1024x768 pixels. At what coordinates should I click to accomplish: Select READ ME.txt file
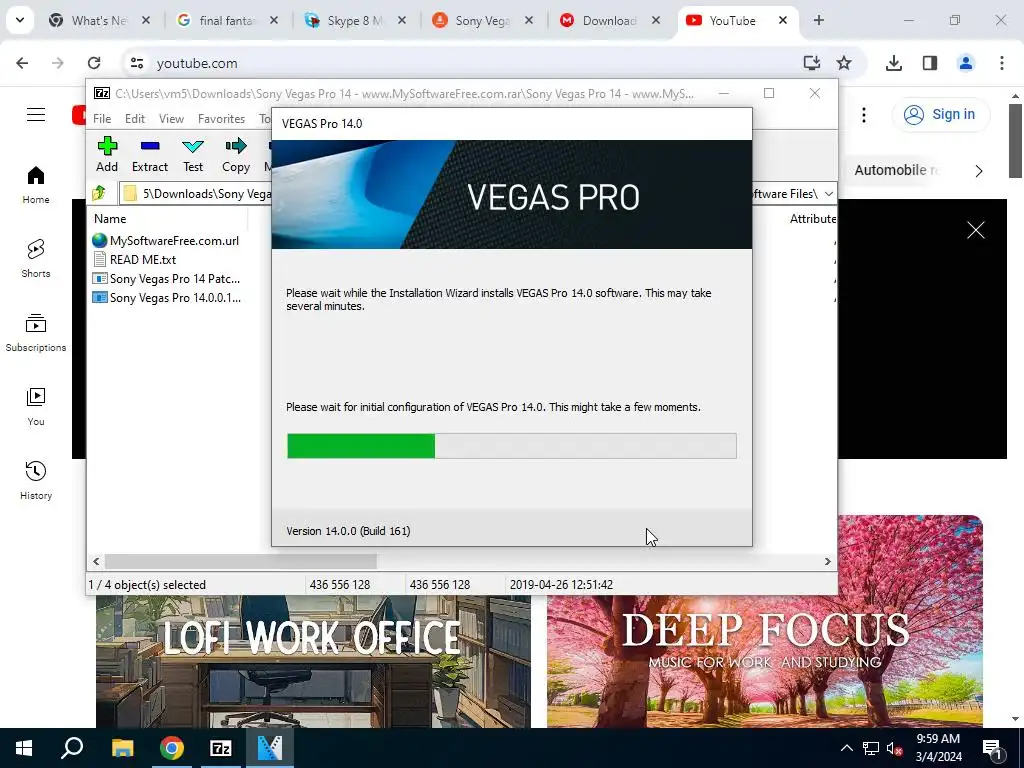point(135,259)
